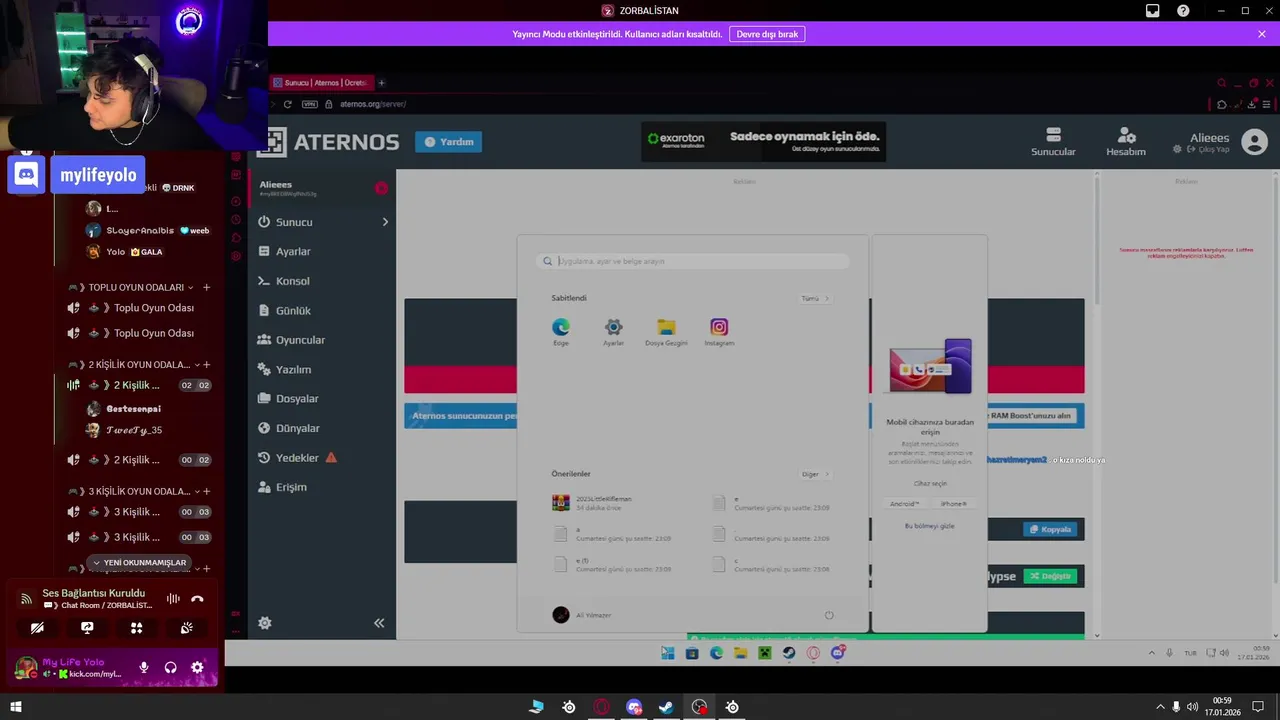Add channel to TOPLU OYUN ODALARI
This screenshot has width=1280, height=720.
tap(207, 287)
